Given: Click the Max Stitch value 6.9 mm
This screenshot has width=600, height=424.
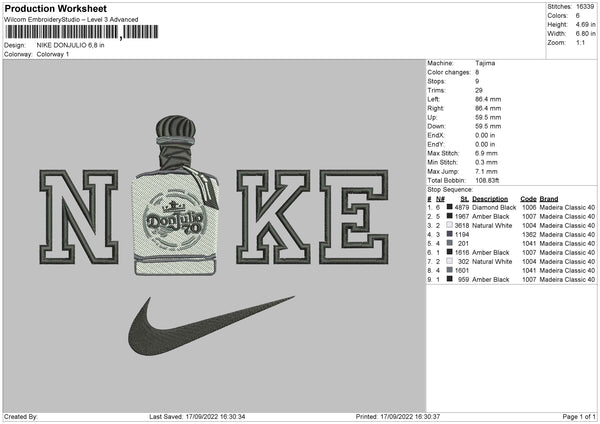Looking at the screenshot, I should click(x=486, y=153).
